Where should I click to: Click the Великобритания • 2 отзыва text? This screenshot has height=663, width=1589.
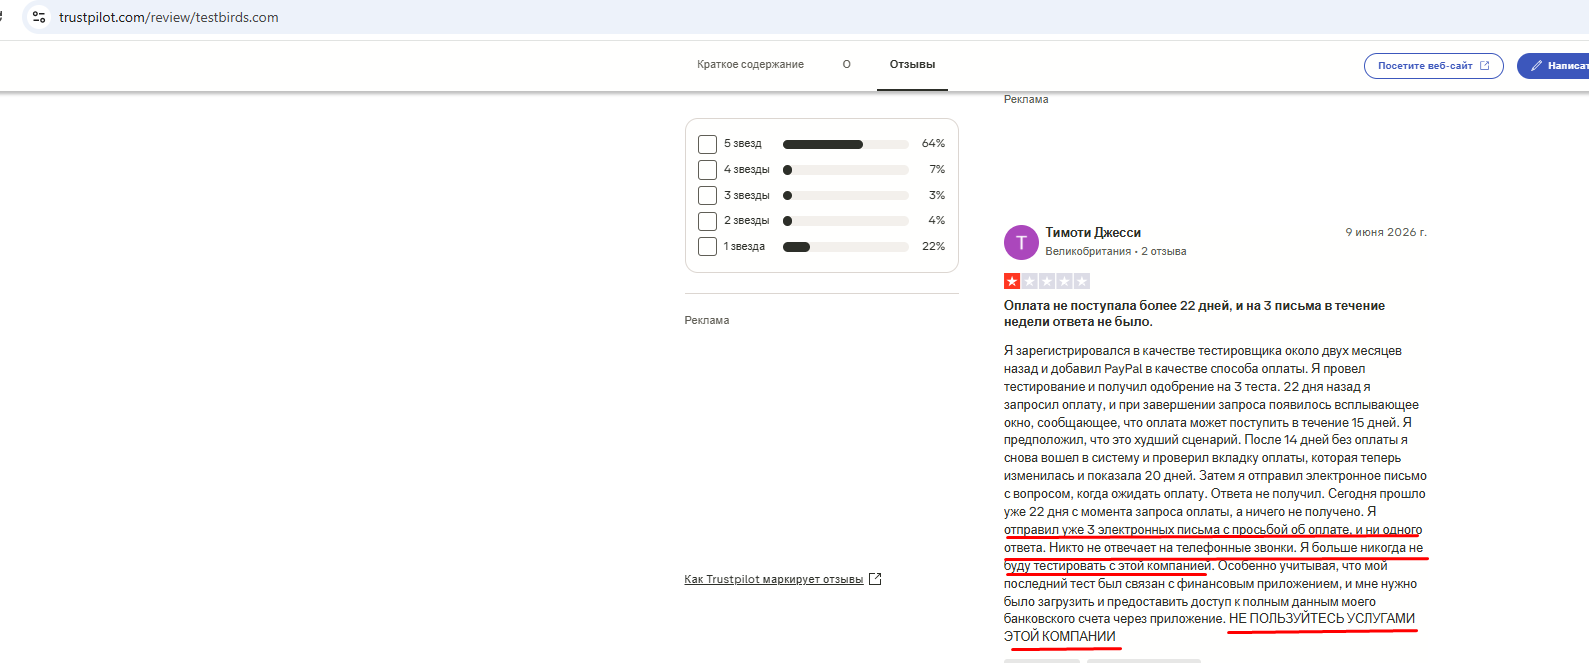(1116, 251)
